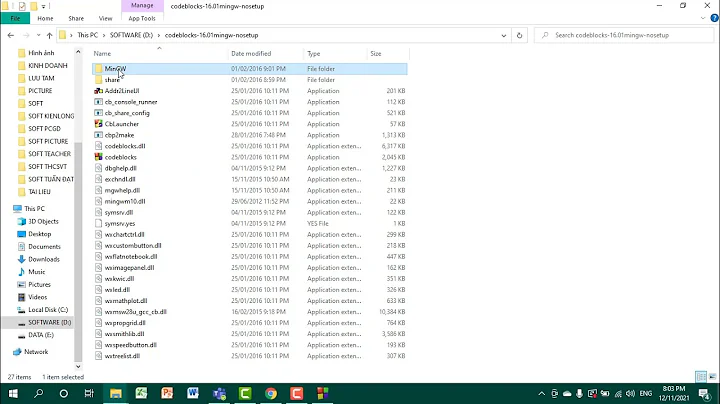Click the codeblocks.dll file icon
This screenshot has width=720, height=404.
98,146
